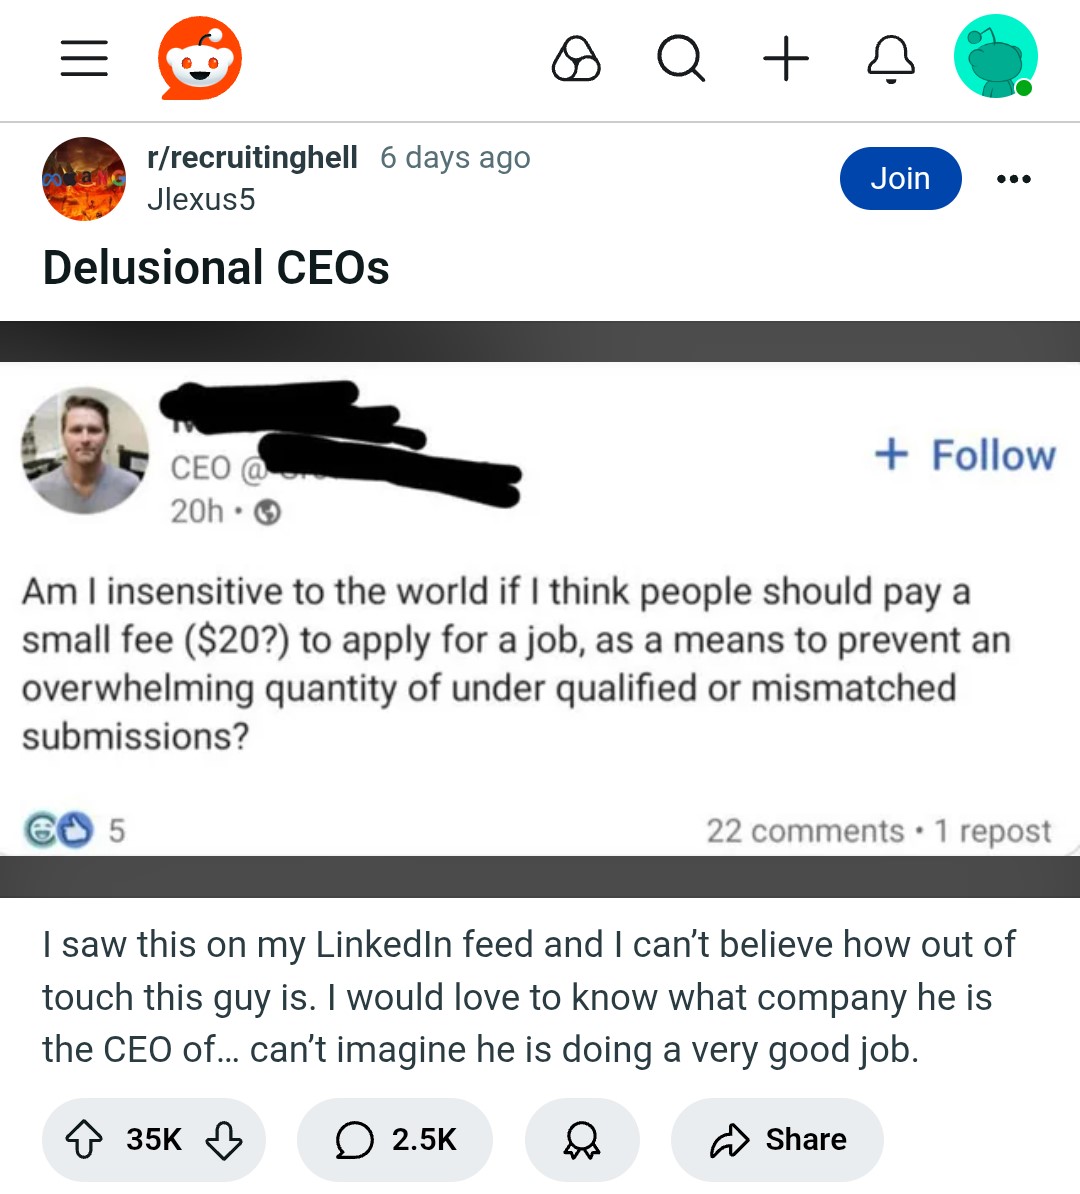Click the CEO's profile photo in screenshot
Viewport: 1080px width, 1194px height.
click(x=85, y=451)
